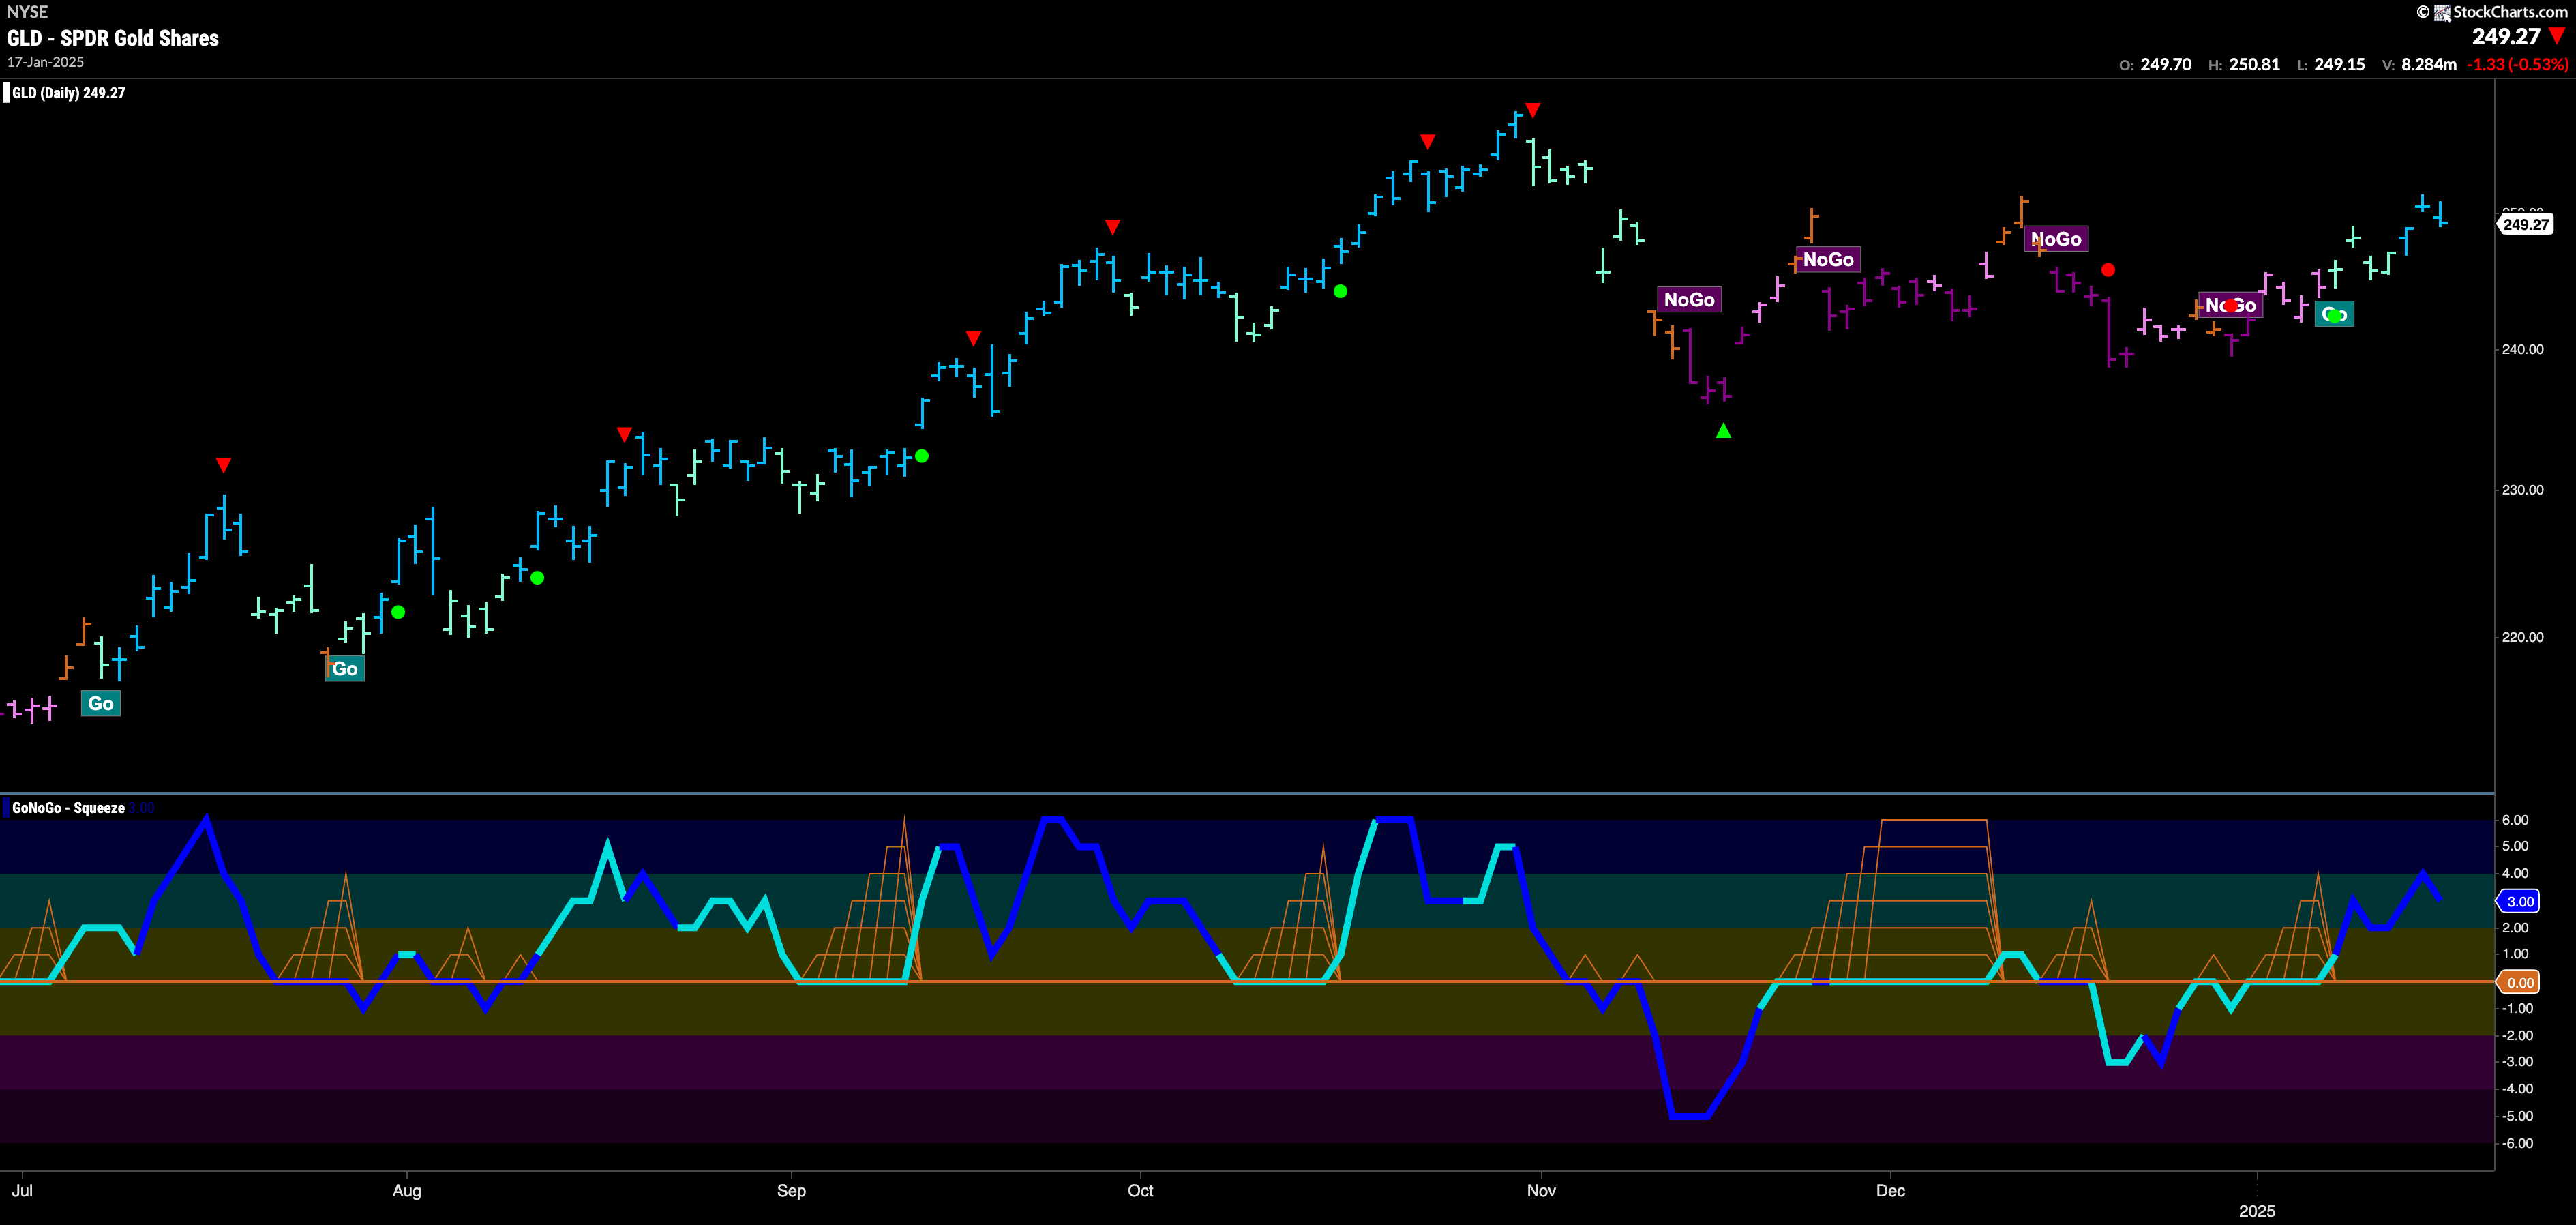Click the first NoGo label in mid-November
The image size is (2576, 1225).
click(x=1689, y=299)
